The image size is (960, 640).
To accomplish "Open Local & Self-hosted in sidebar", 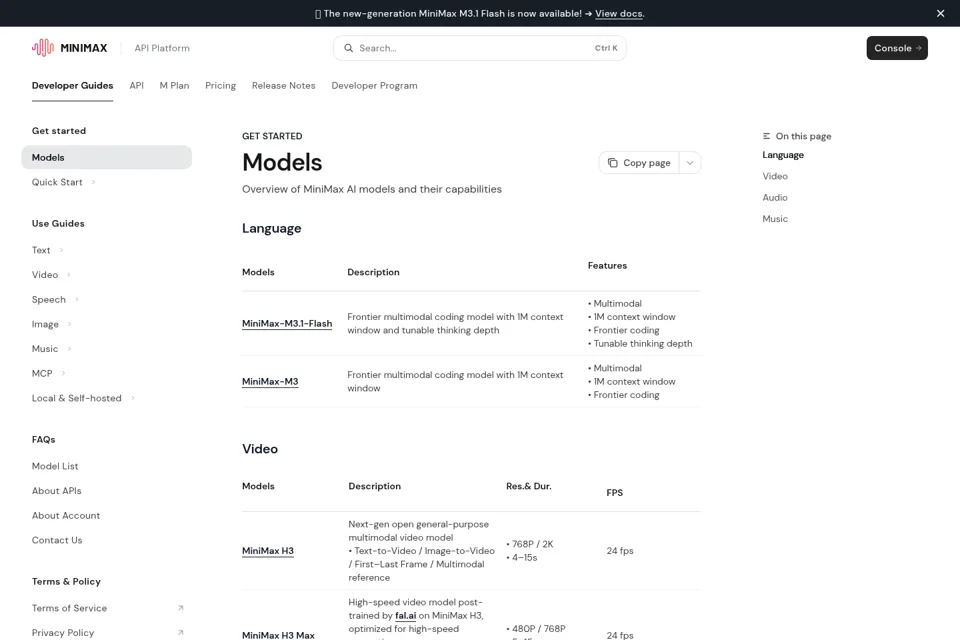I will [77, 398].
